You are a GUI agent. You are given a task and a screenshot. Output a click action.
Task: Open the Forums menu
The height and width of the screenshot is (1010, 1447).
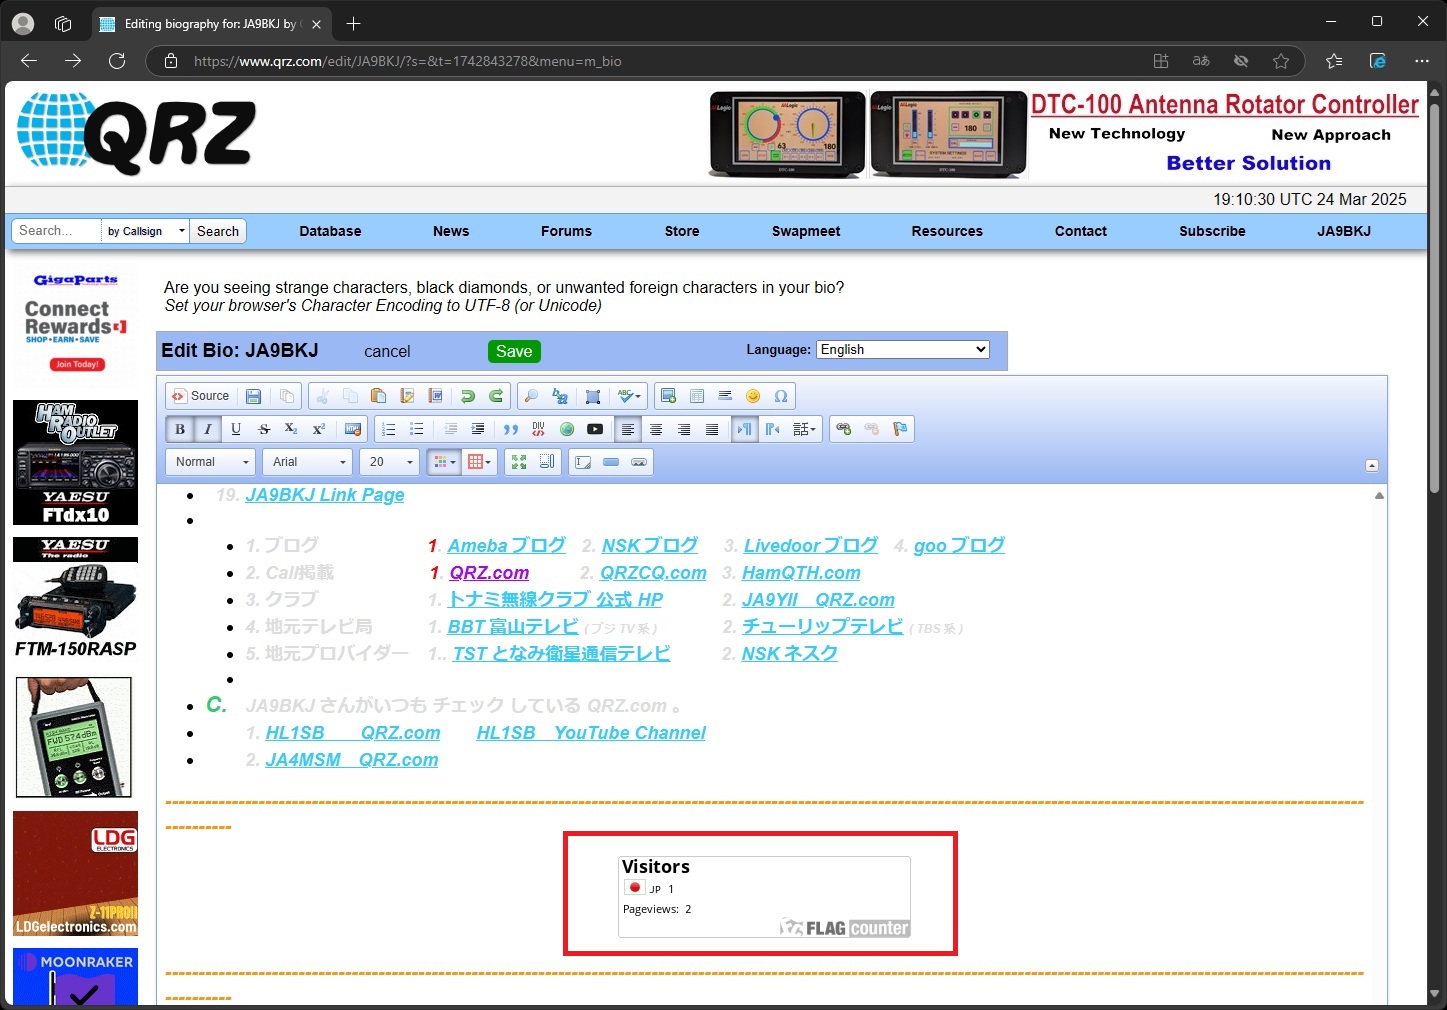tap(567, 231)
